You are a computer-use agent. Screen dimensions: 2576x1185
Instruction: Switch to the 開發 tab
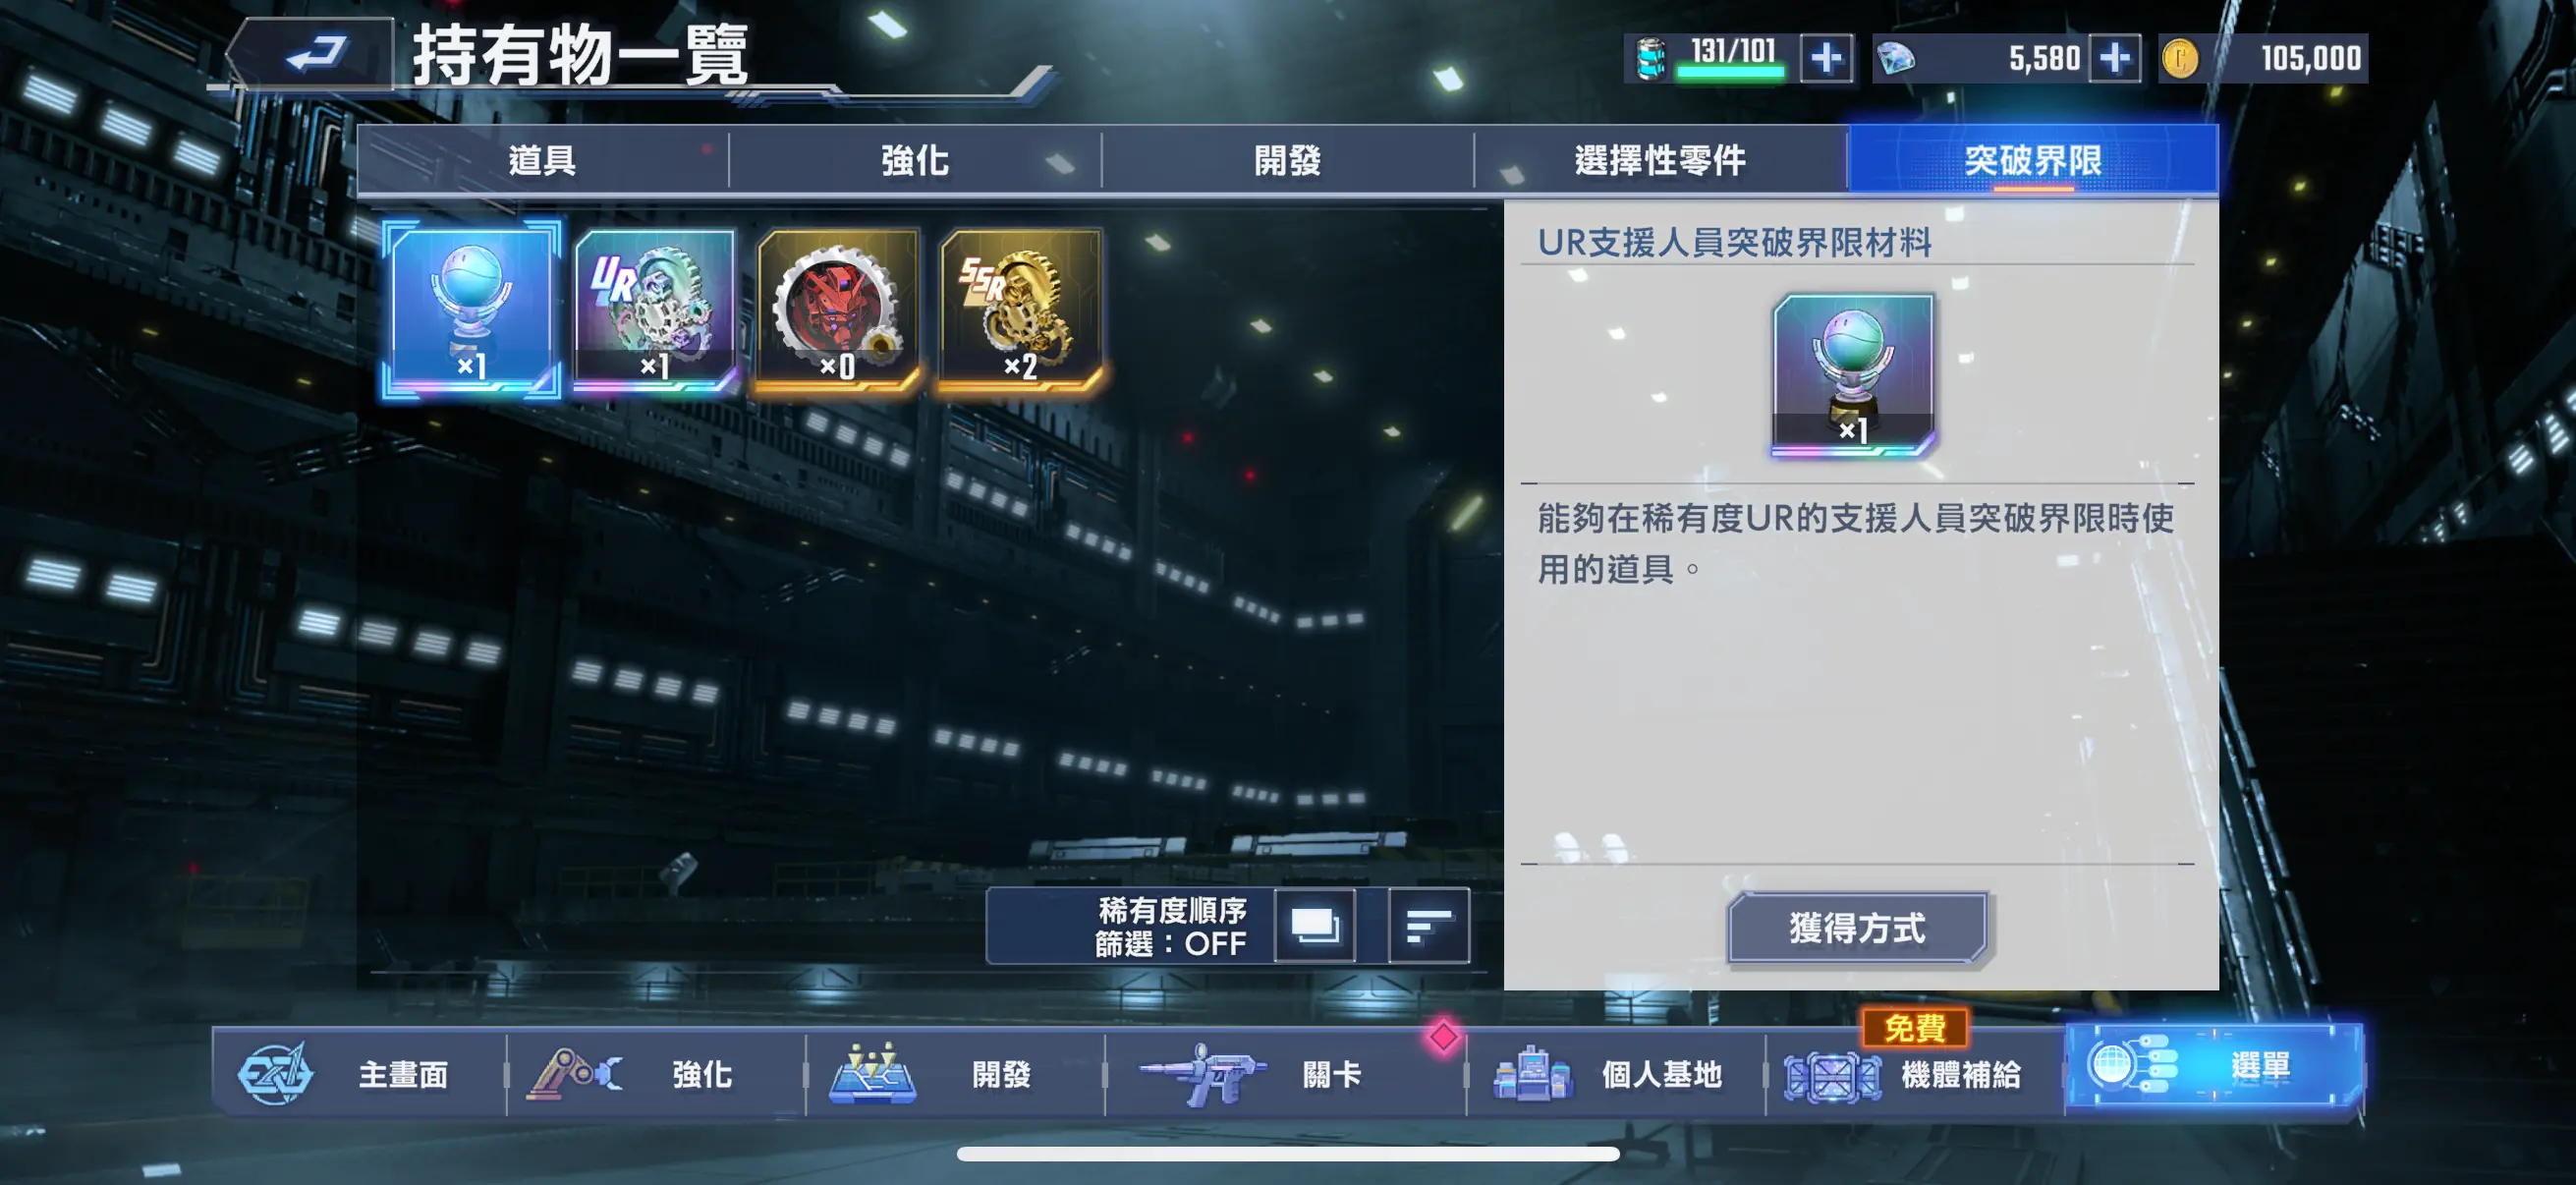[1288, 160]
